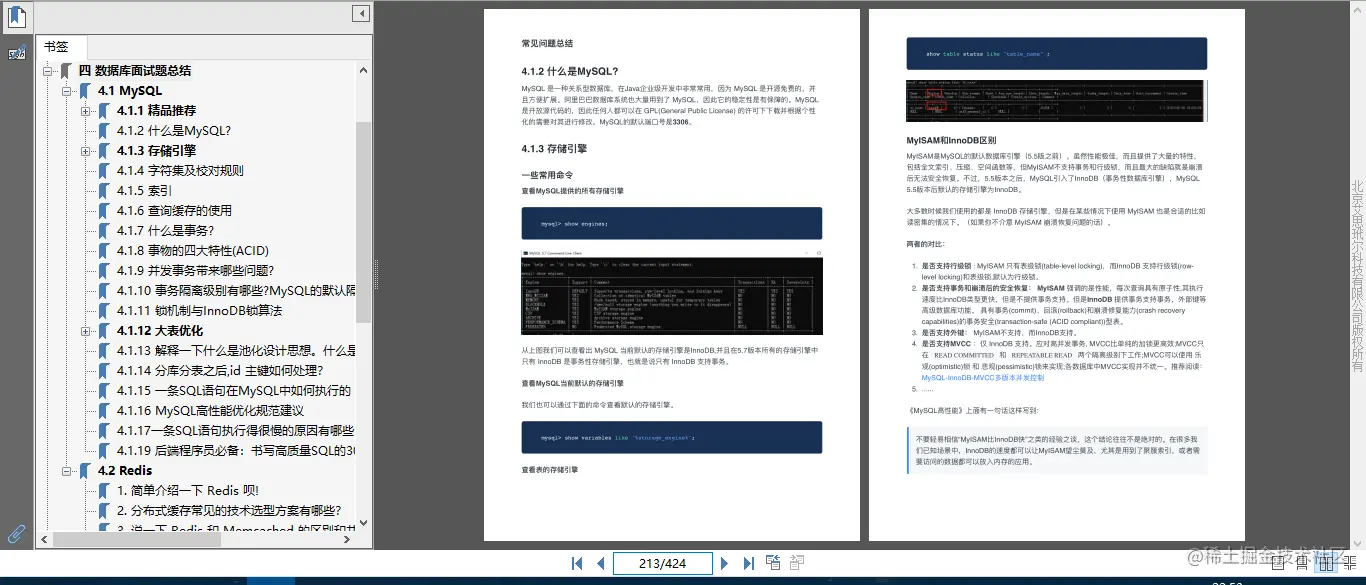Open bookmark 4.1.4 字符集及校对规则
The image size is (1366, 585).
coord(180,171)
